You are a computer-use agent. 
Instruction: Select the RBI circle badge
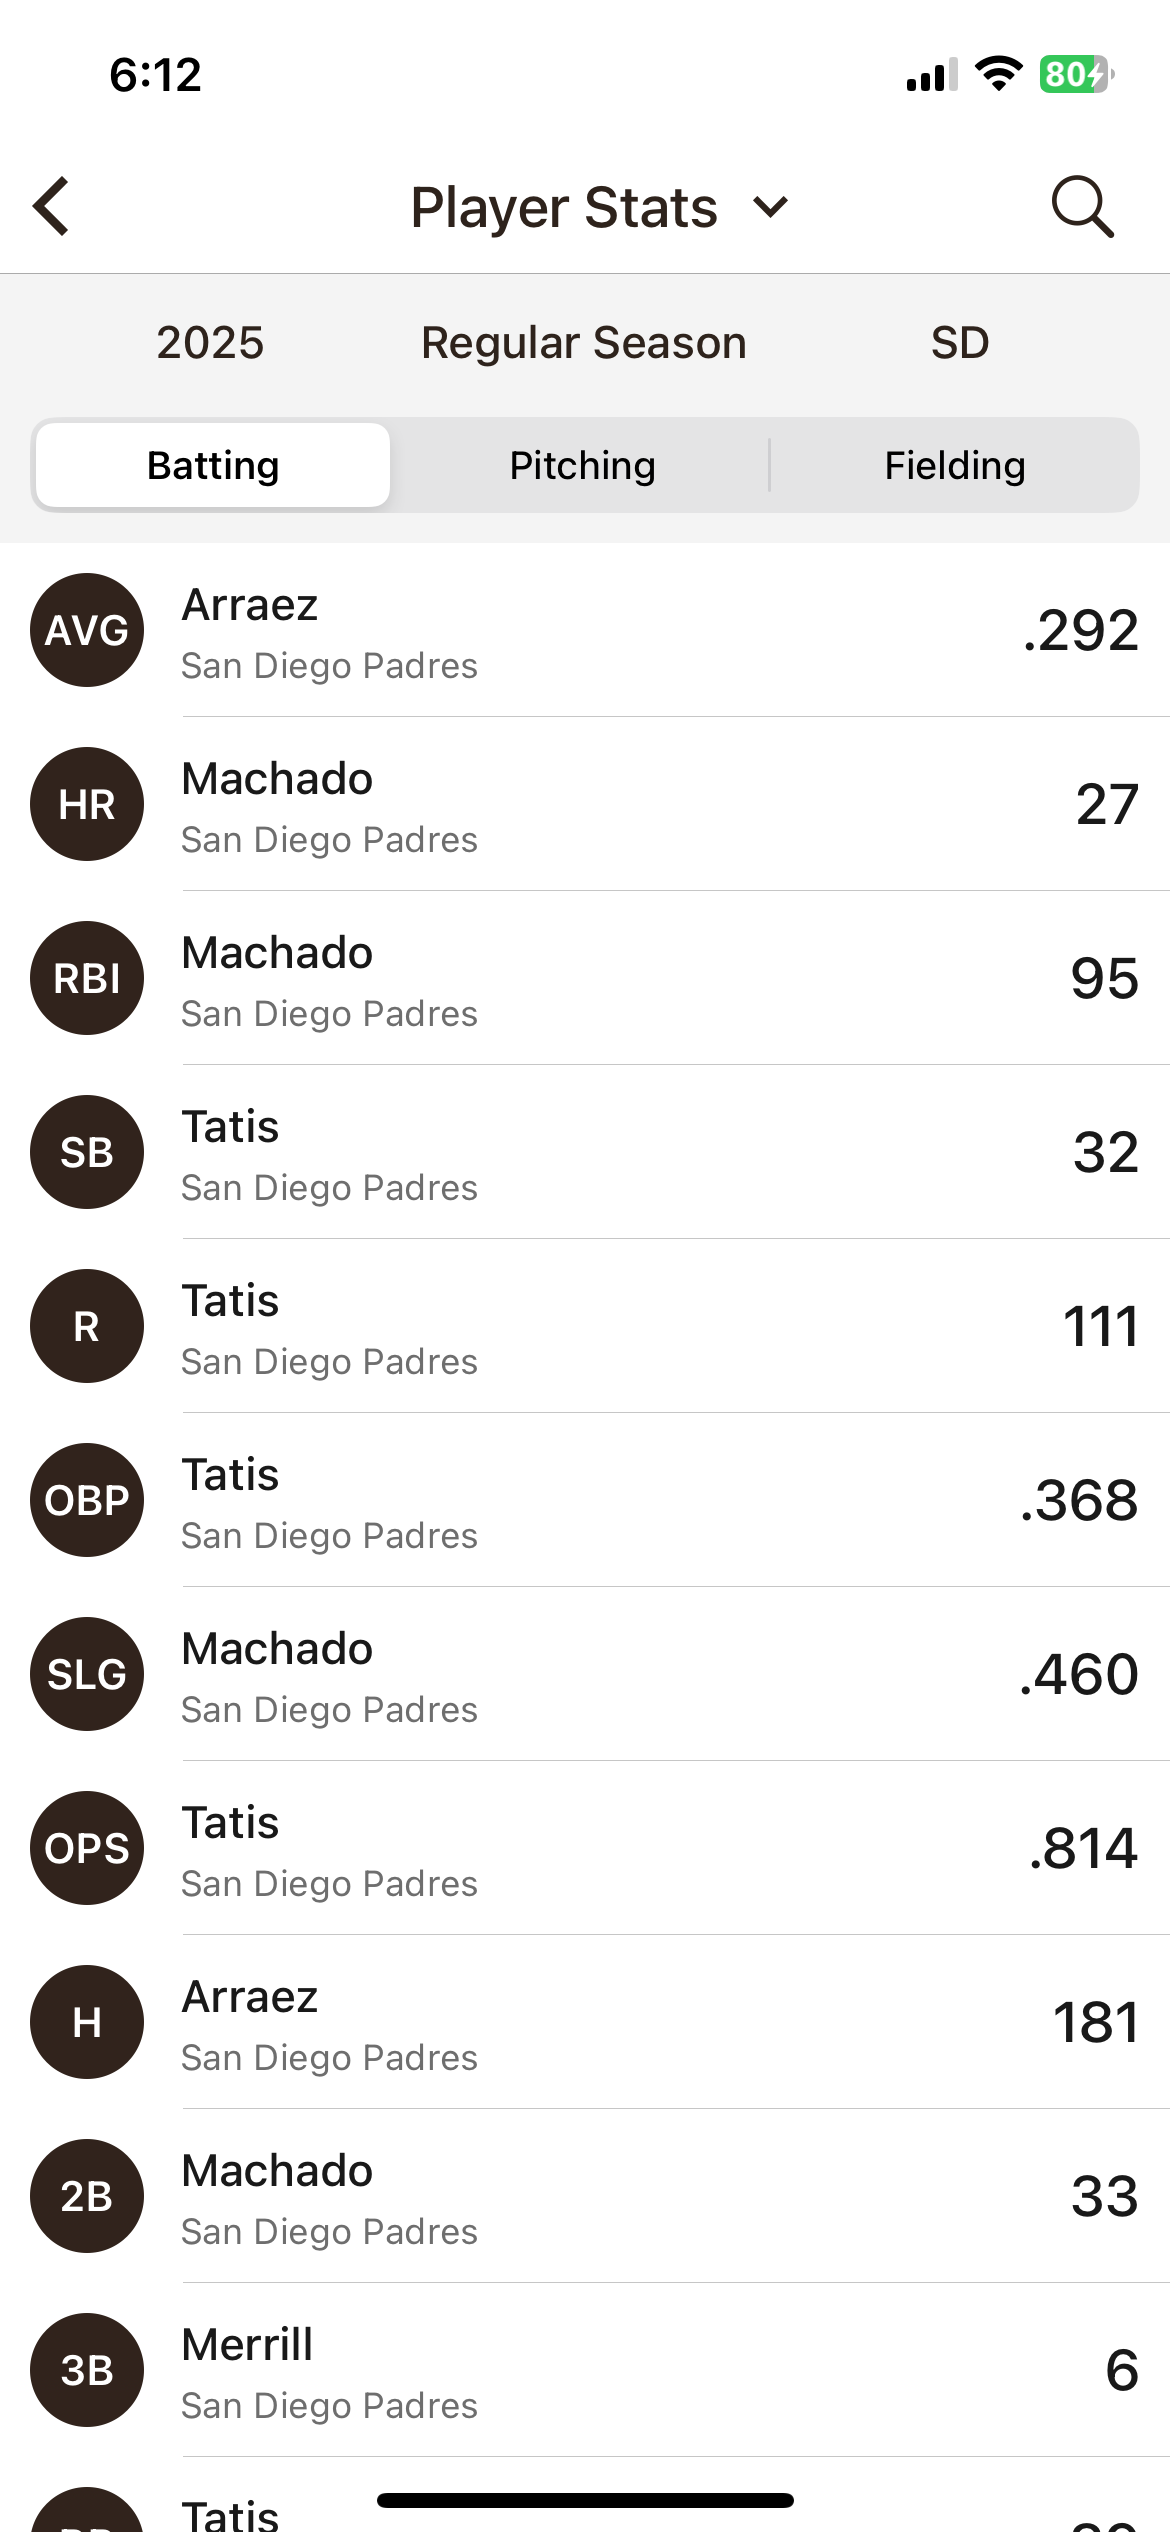point(87,978)
